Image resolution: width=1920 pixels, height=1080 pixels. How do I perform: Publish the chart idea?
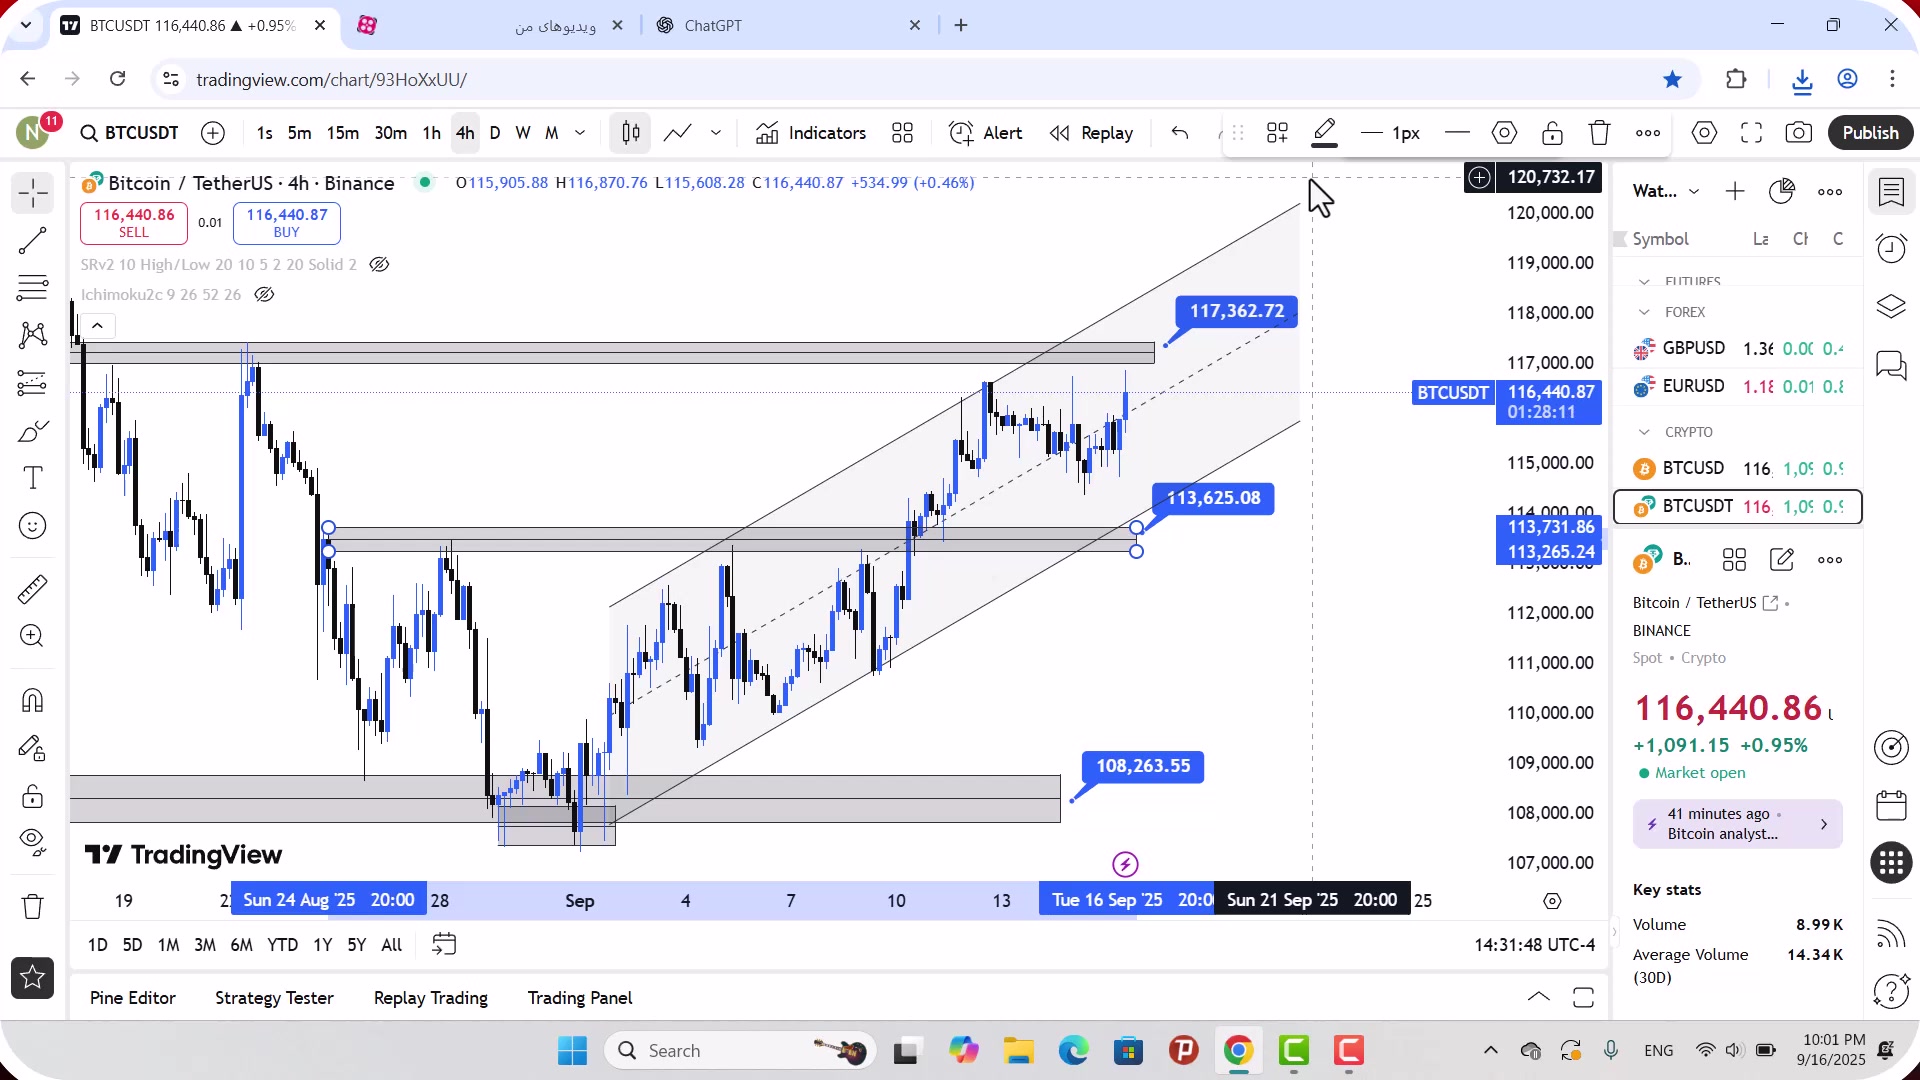1870,133
